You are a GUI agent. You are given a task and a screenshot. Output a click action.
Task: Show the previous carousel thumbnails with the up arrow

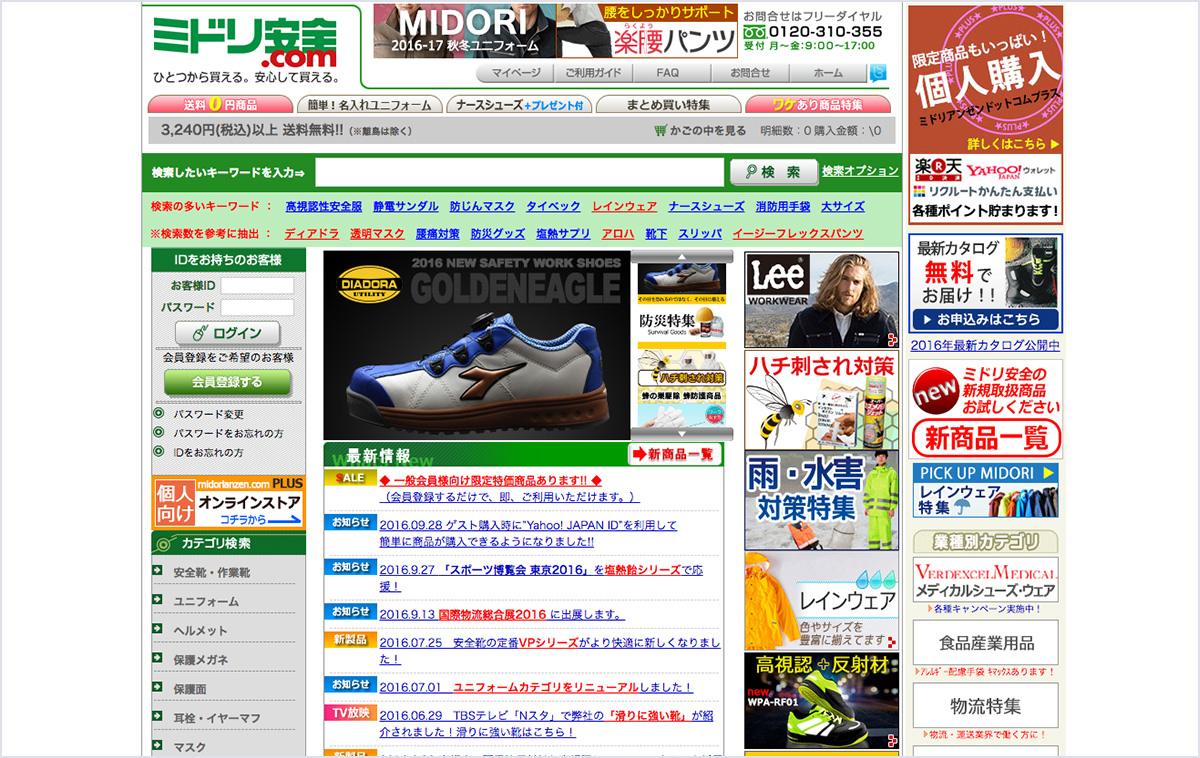click(682, 257)
